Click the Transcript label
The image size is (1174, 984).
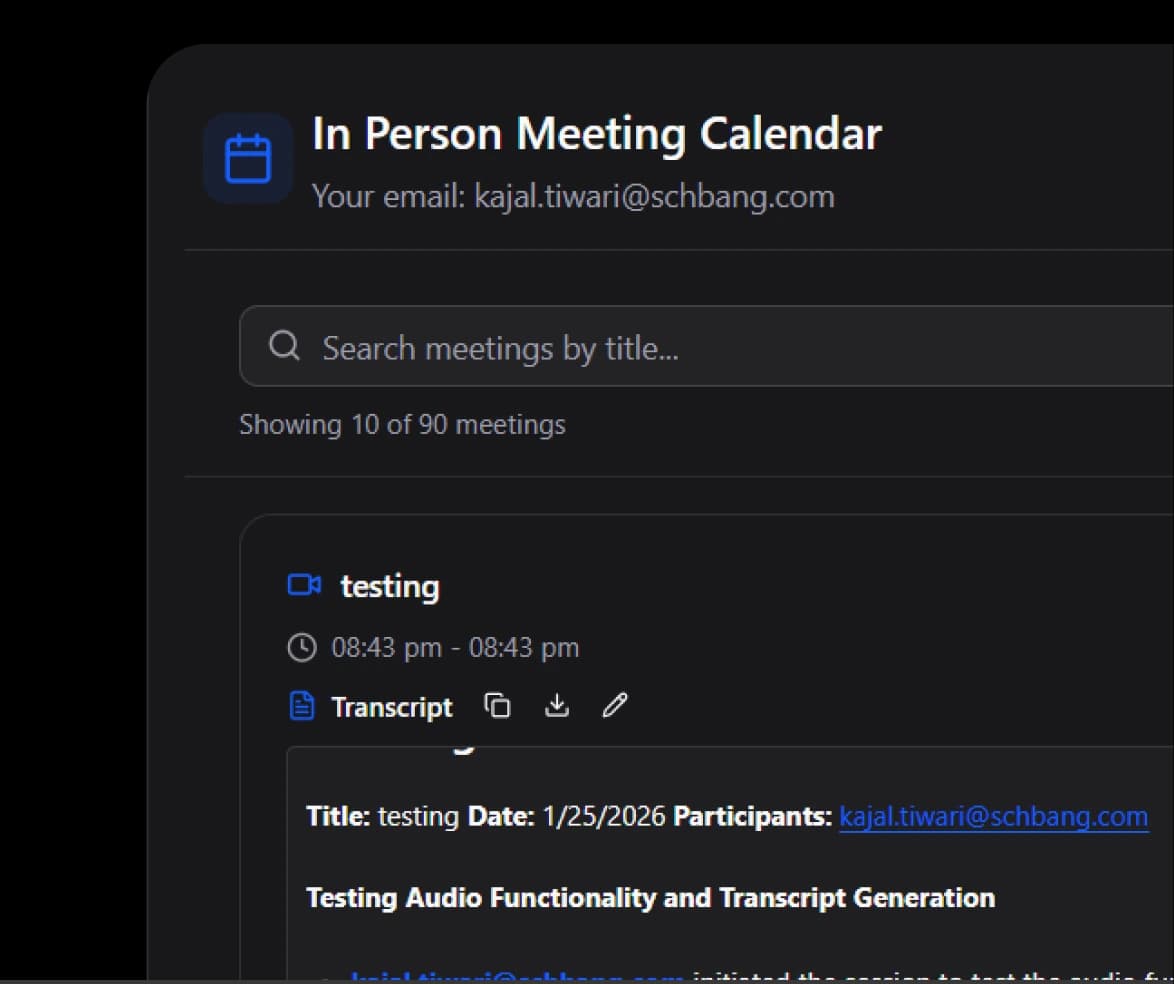(392, 708)
